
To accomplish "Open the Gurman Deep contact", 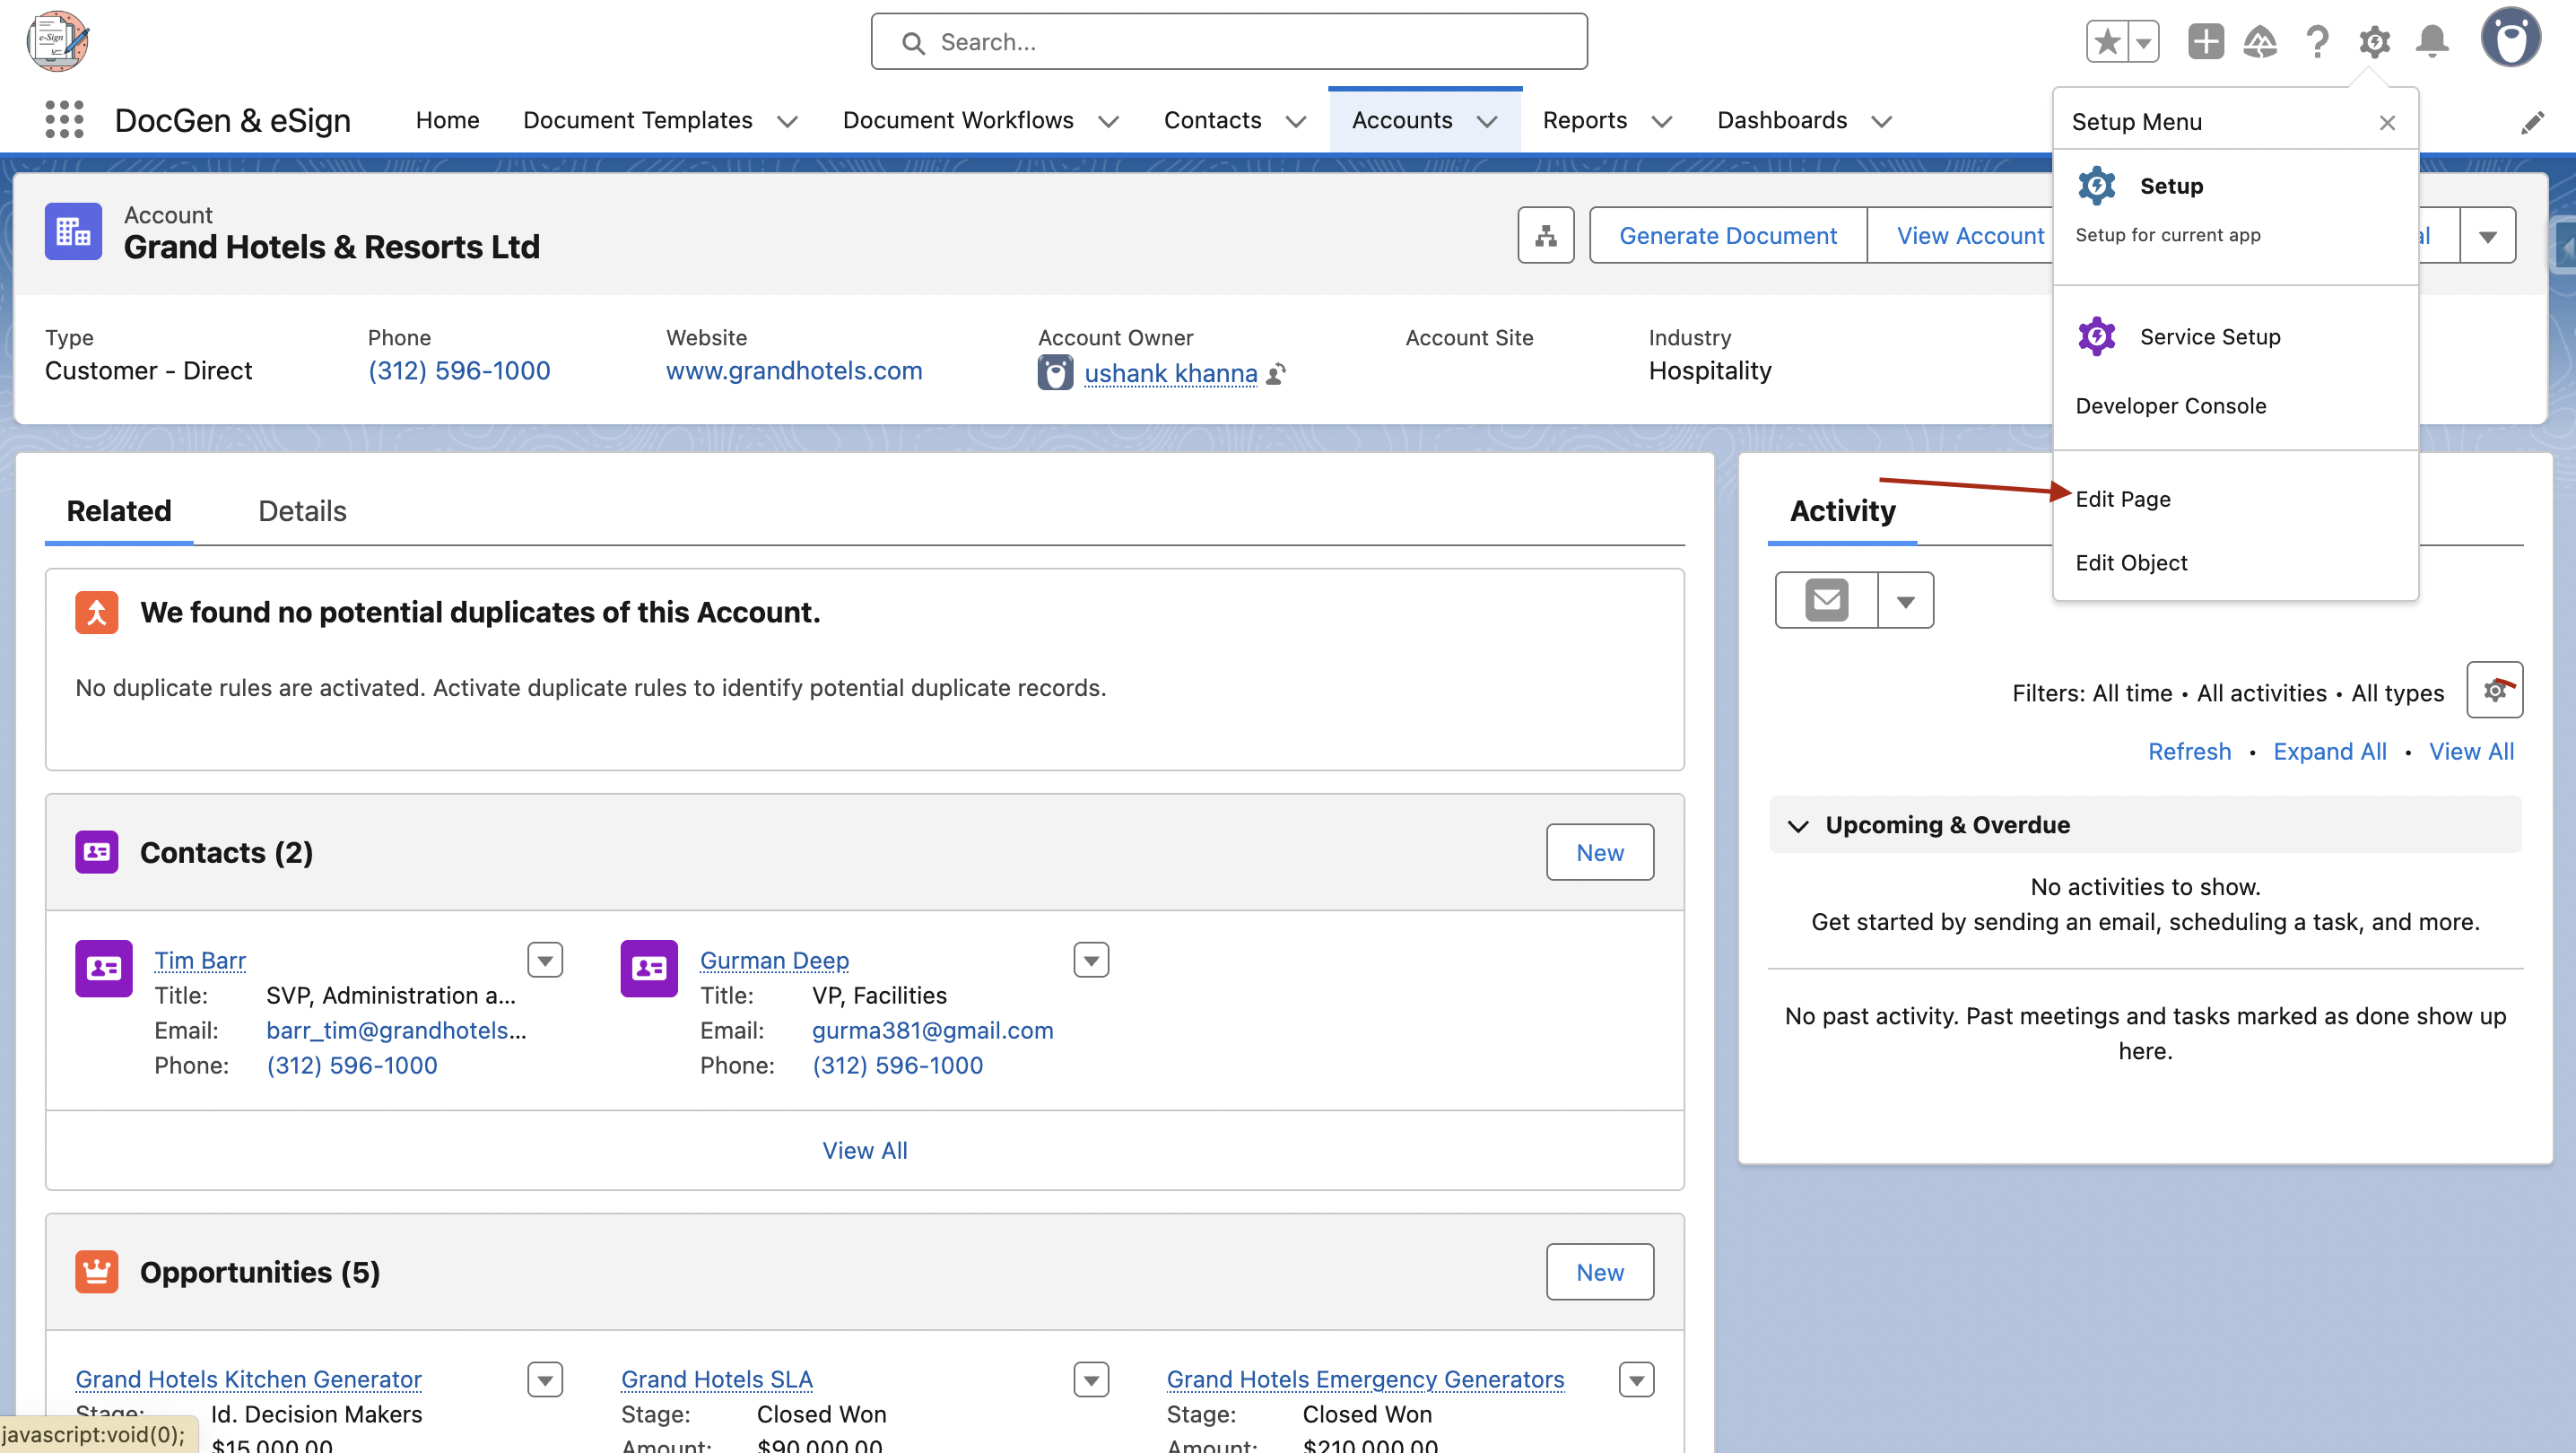I will click(774, 960).
